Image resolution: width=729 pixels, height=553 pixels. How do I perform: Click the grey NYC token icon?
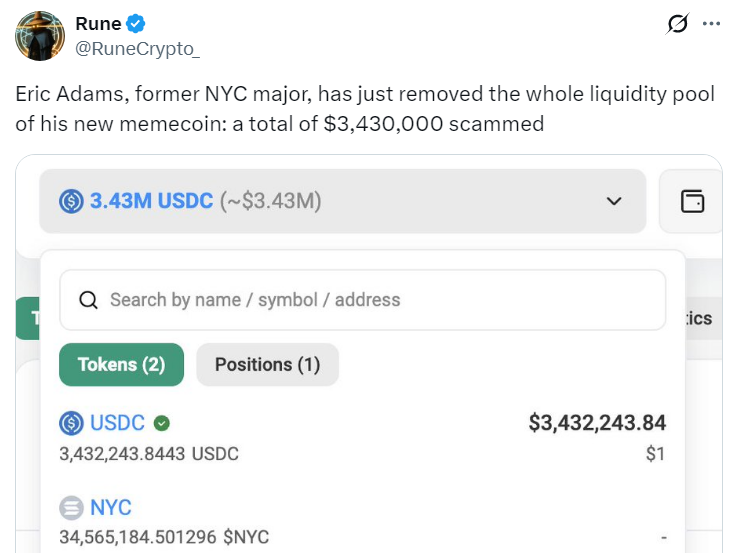[72, 508]
